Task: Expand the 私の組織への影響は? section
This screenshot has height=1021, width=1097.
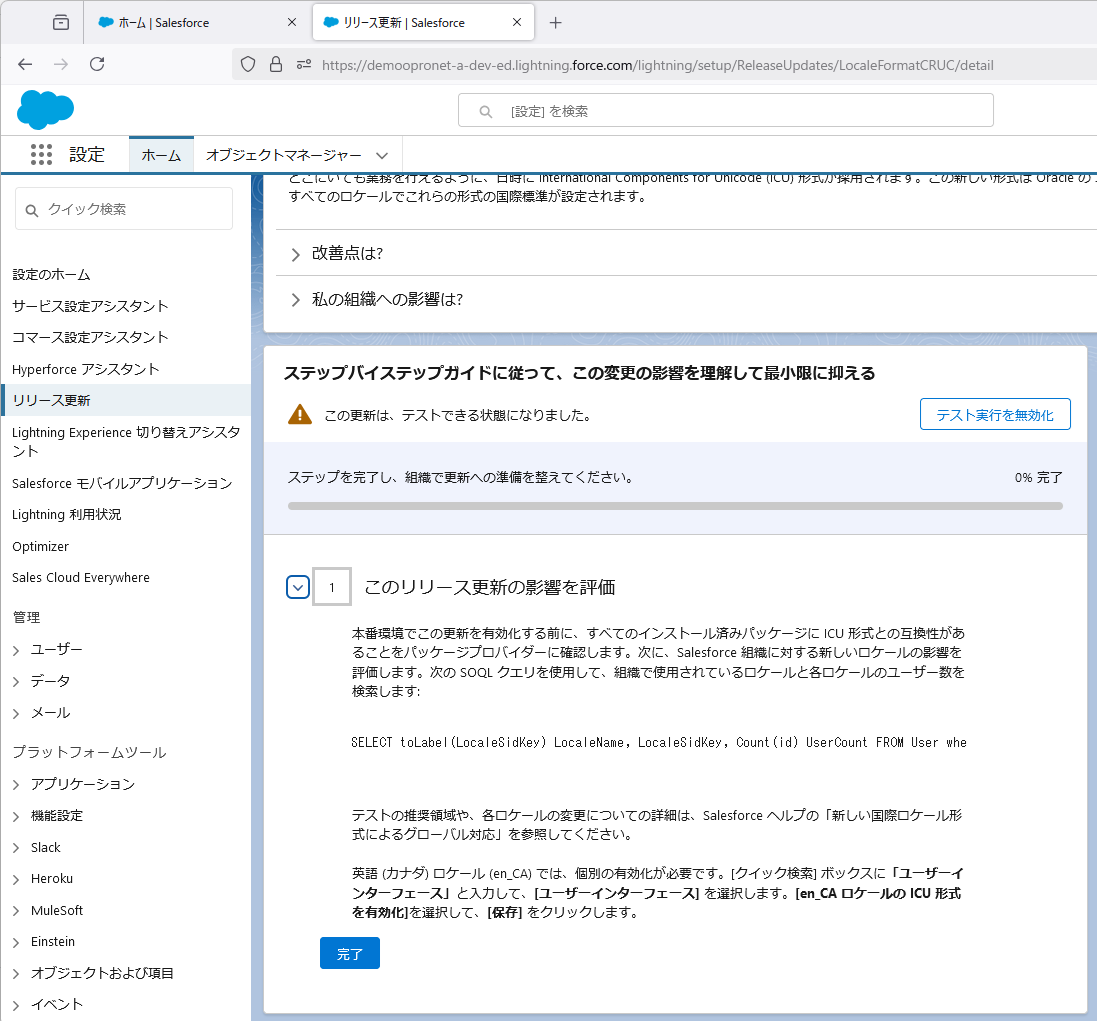Action: (x=296, y=300)
